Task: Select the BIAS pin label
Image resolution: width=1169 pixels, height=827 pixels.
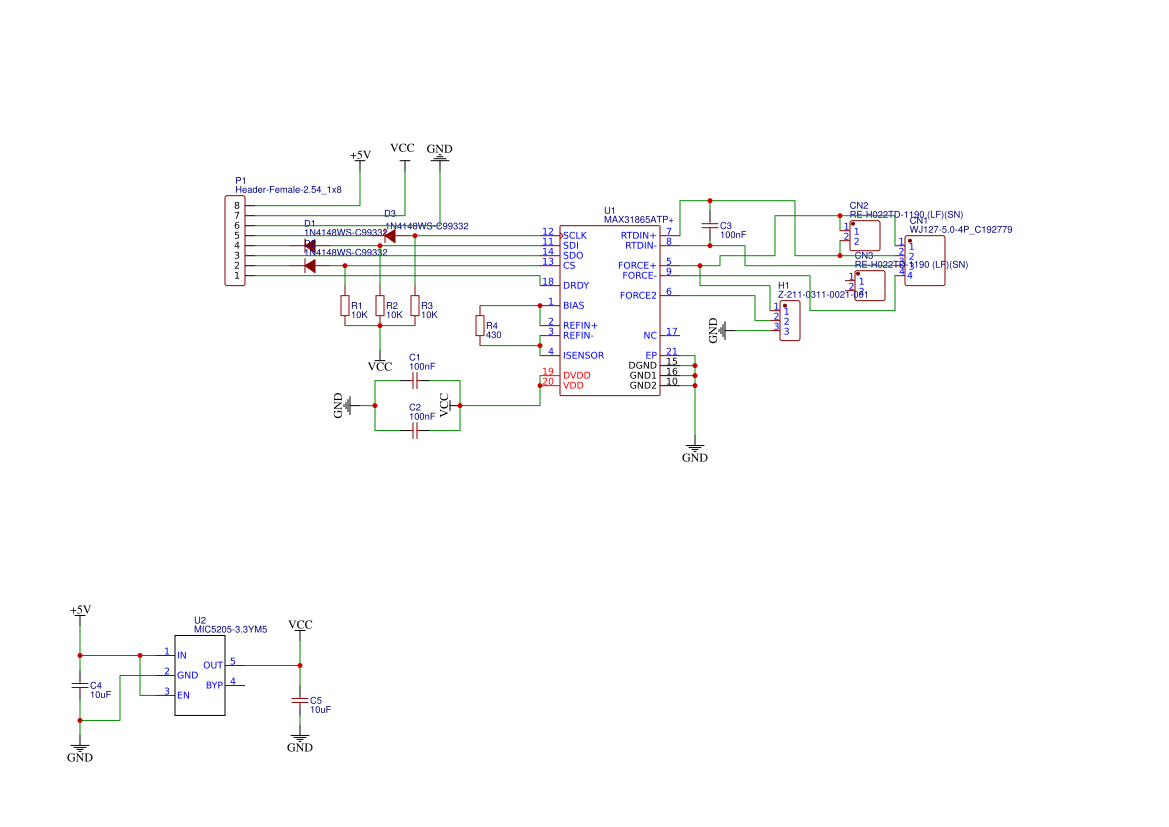Action: 574,306
